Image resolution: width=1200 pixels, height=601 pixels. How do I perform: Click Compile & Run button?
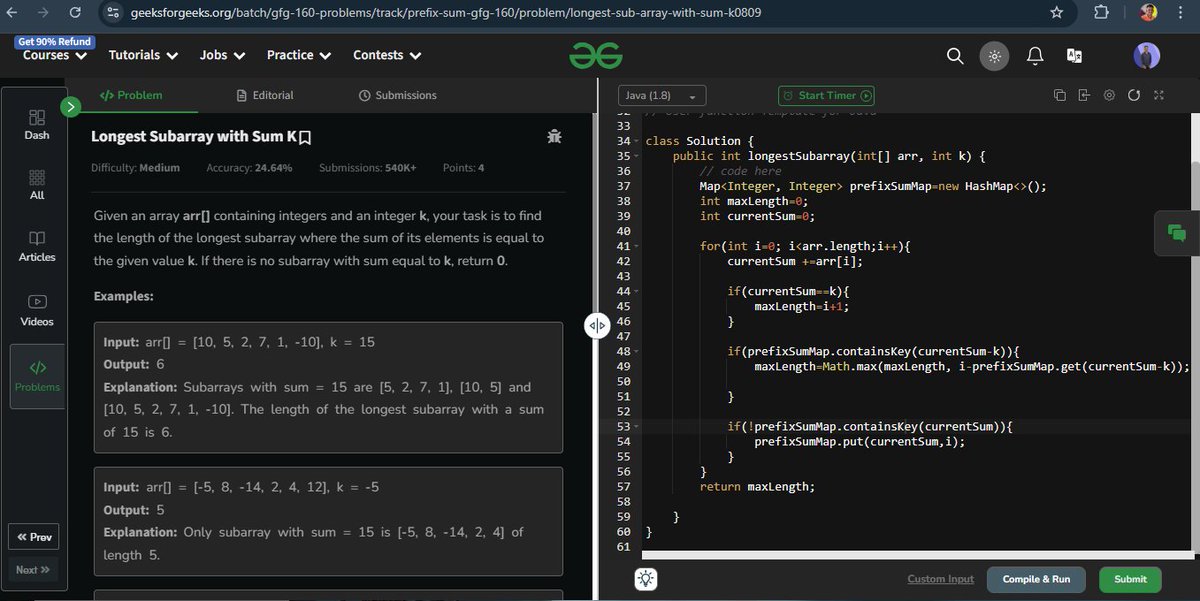tap(1036, 579)
